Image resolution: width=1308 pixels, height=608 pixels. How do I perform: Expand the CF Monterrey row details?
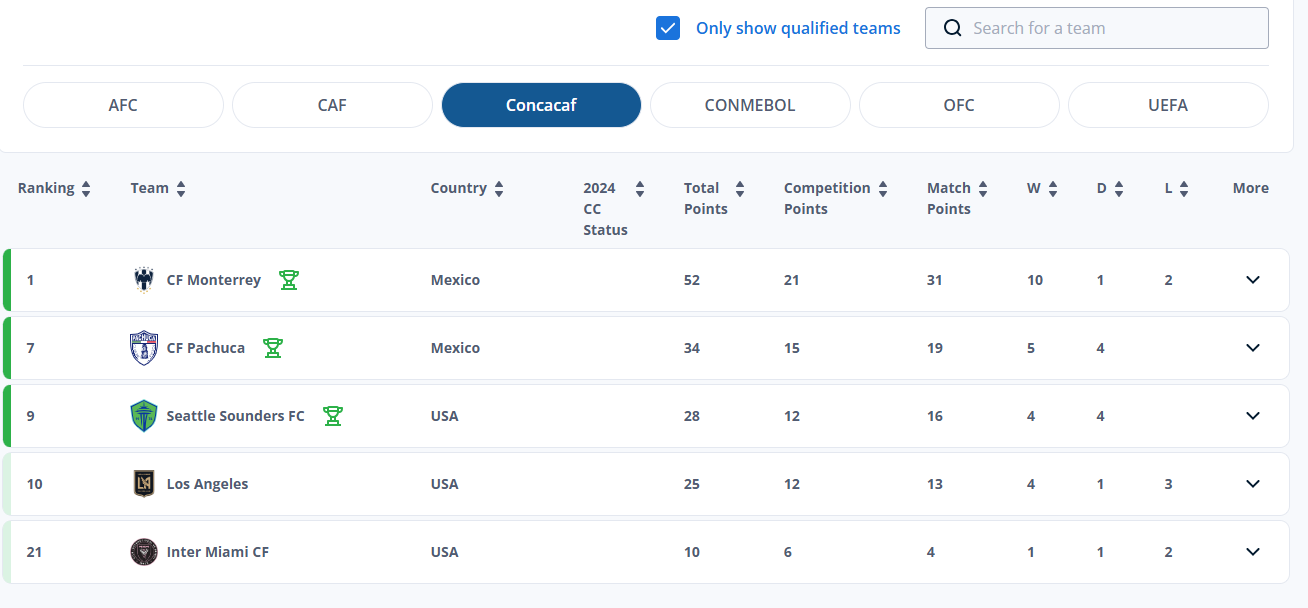click(x=1253, y=280)
